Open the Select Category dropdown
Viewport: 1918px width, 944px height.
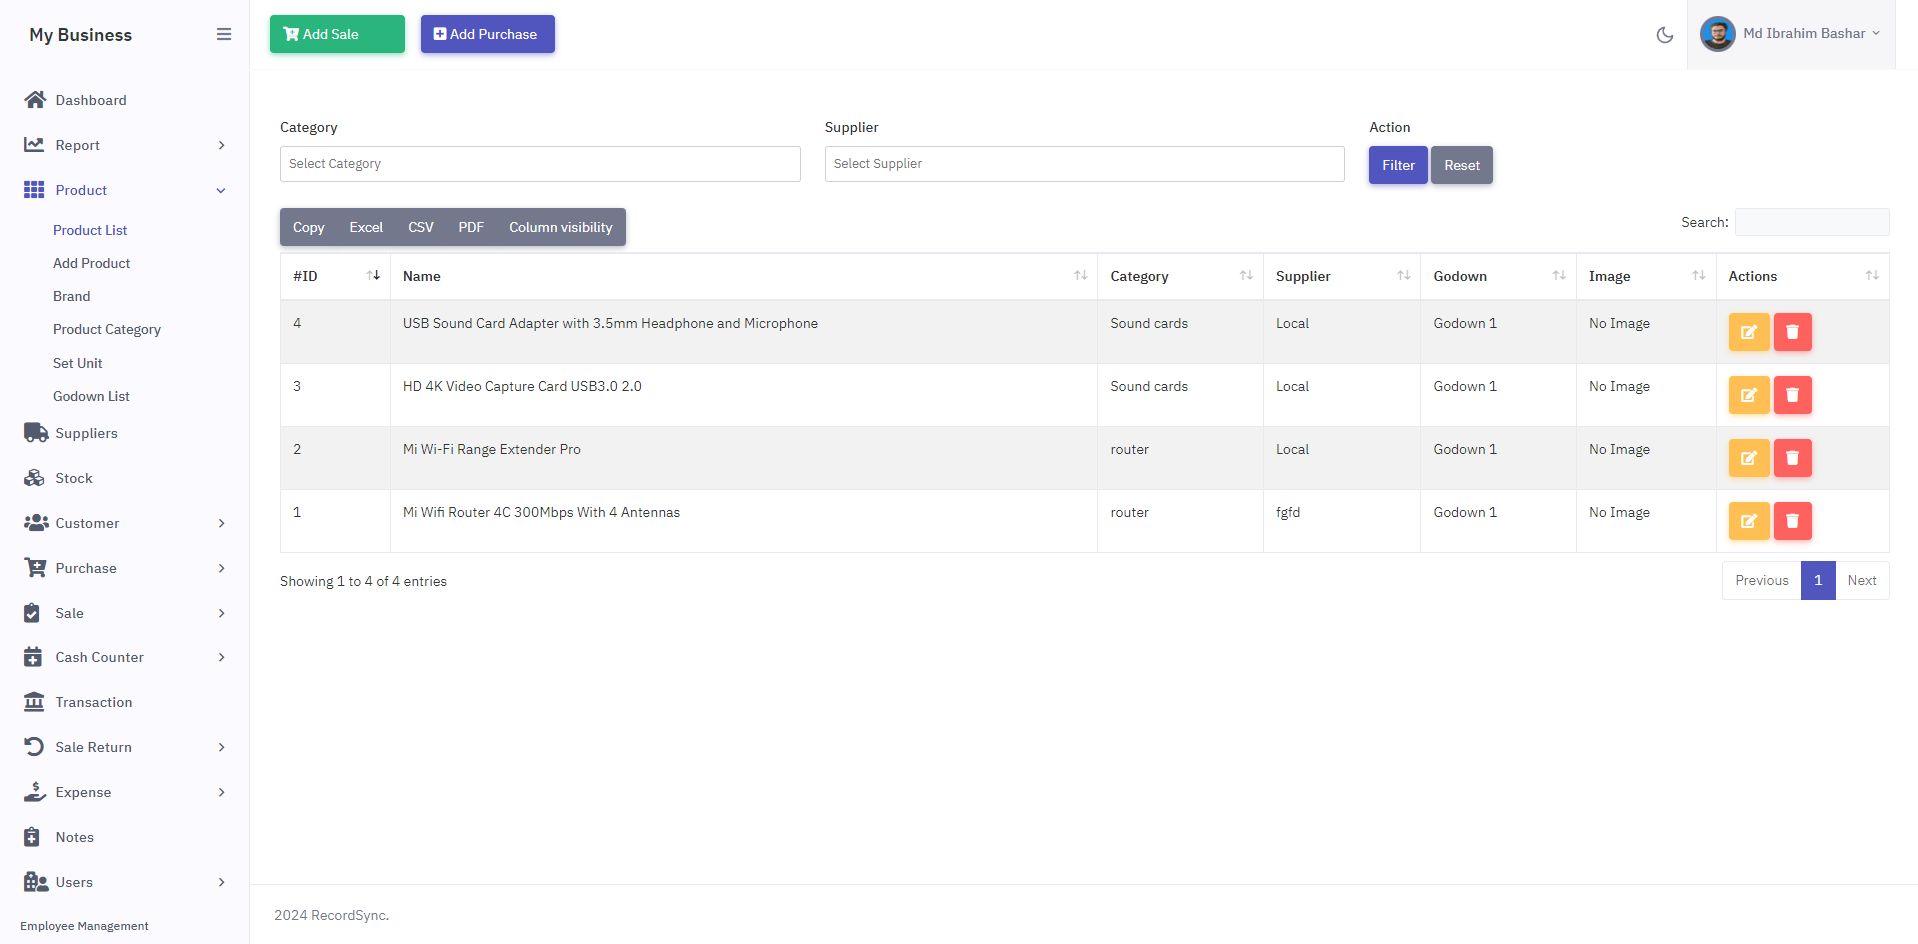click(540, 164)
